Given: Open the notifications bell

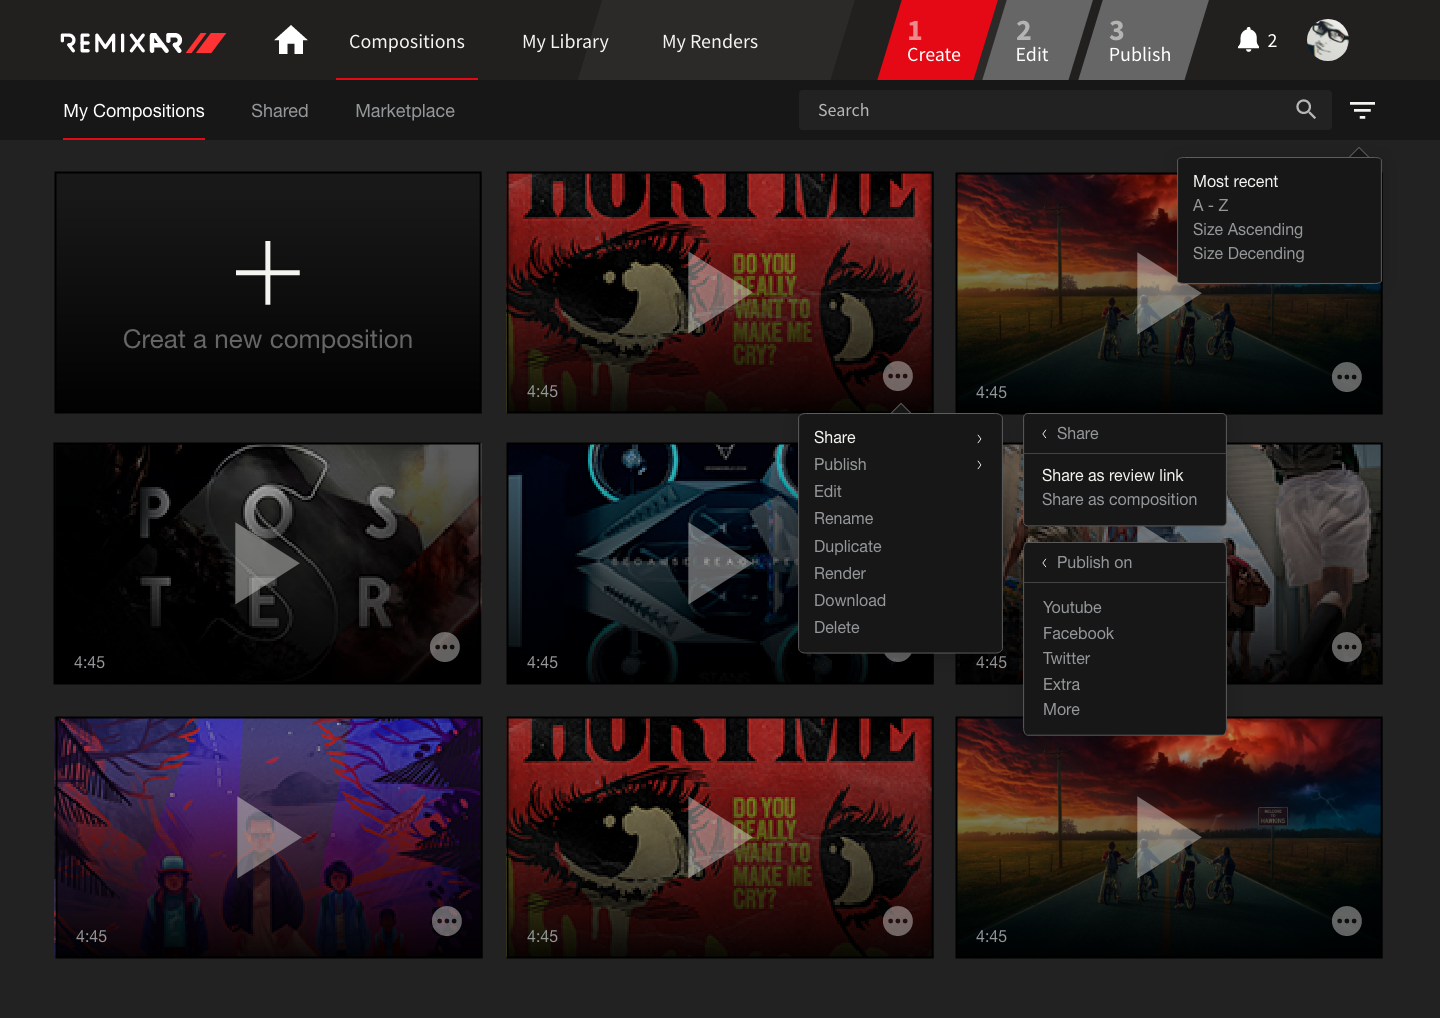Looking at the screenshot, I should coord(1248,40).
